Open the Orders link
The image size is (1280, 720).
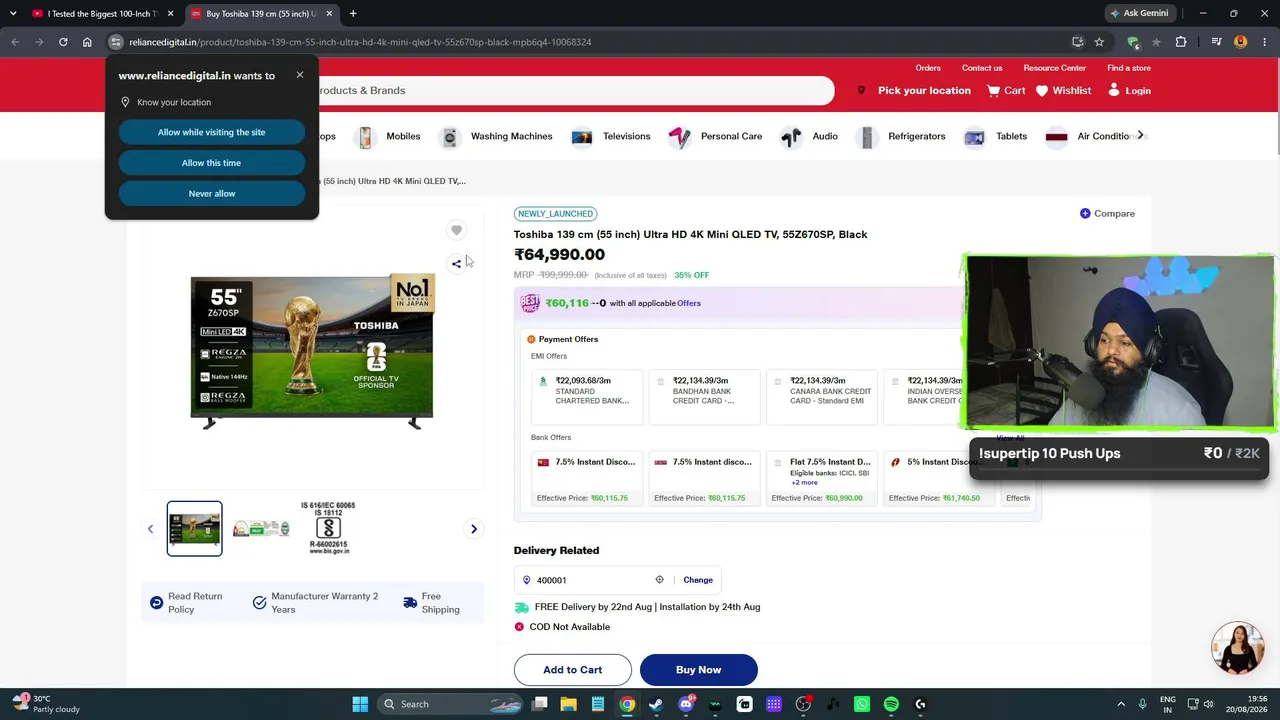[x=928, y=68]
